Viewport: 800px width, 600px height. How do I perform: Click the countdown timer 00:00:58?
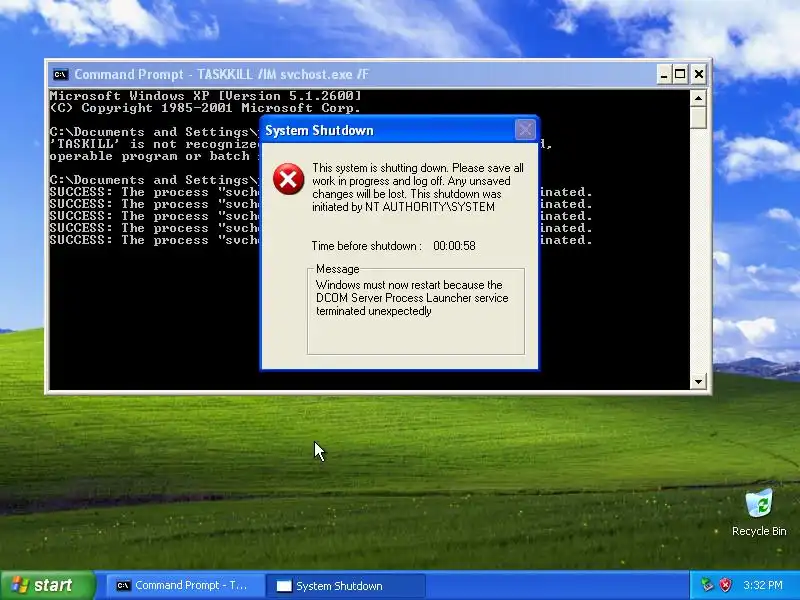click(x=454, y=246)
